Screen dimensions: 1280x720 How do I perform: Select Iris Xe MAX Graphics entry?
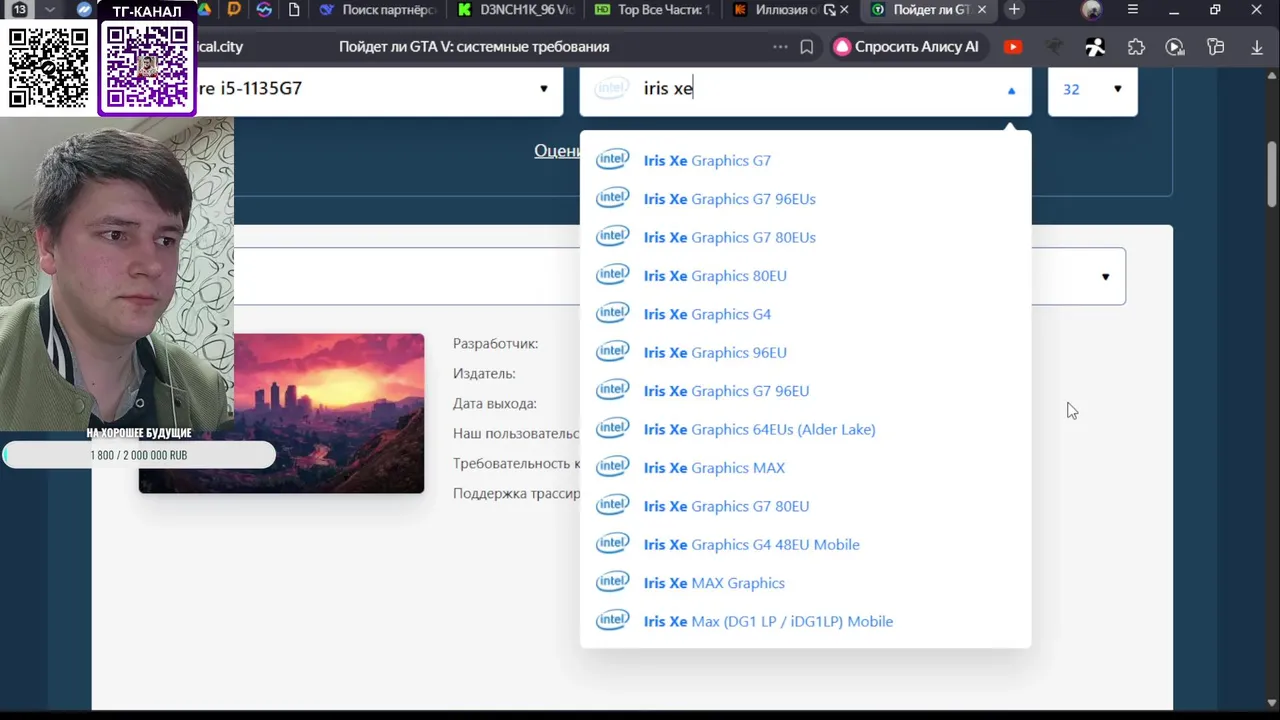coord(805,583)
